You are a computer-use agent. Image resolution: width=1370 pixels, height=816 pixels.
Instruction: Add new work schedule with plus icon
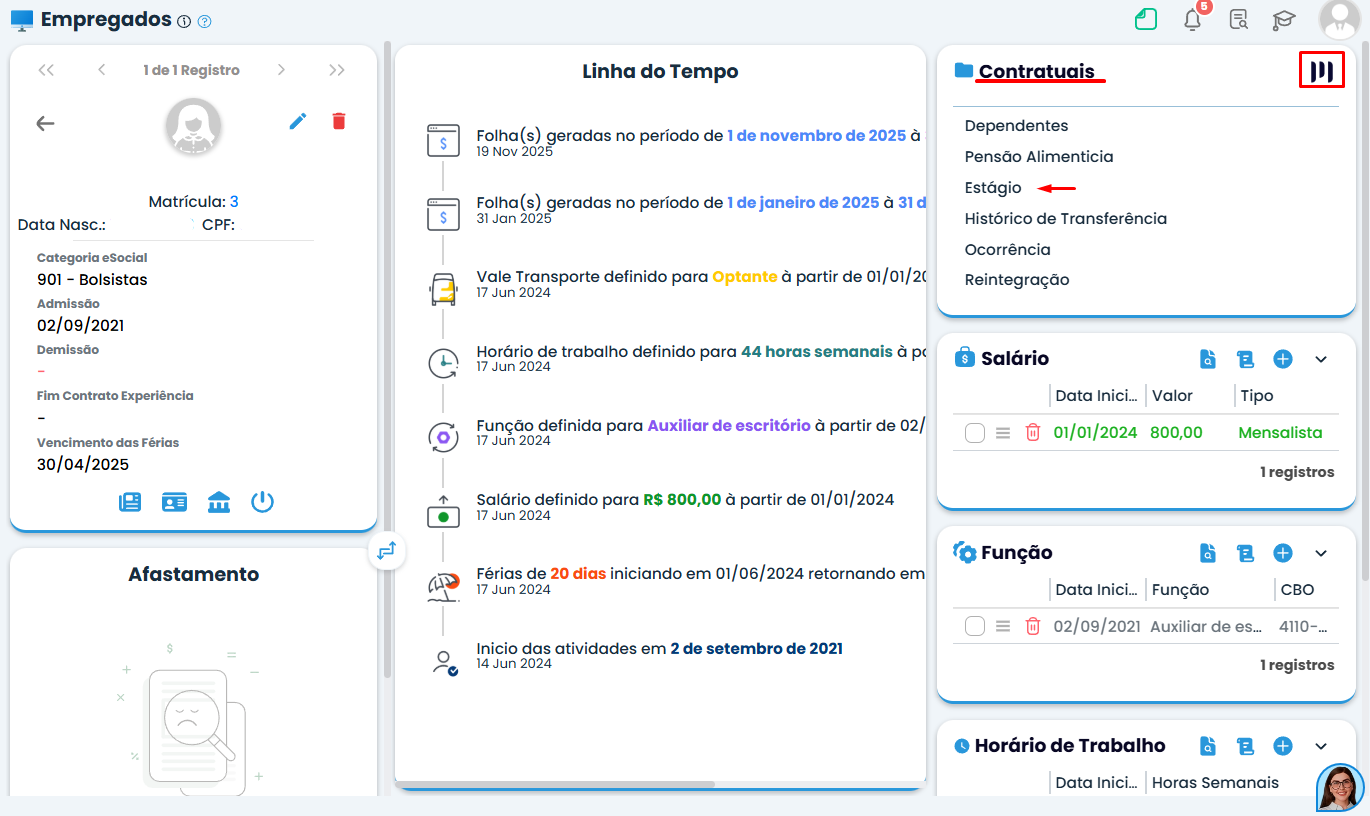click(x=1283, y=746)
